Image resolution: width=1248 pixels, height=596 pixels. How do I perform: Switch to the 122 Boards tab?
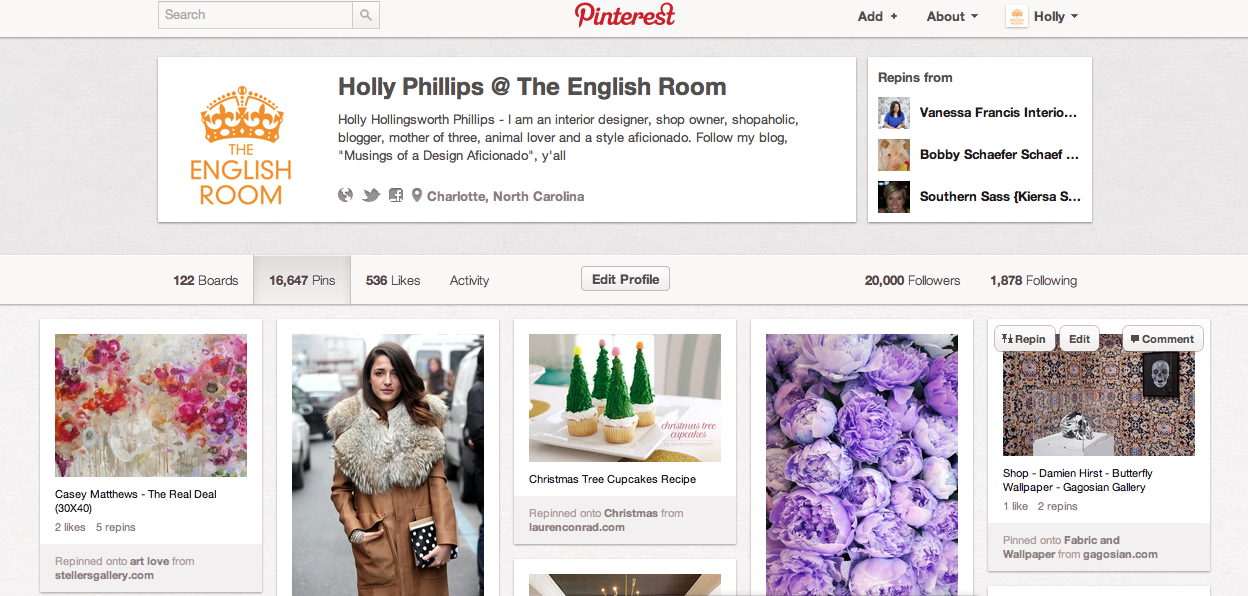tap(206, 281)
